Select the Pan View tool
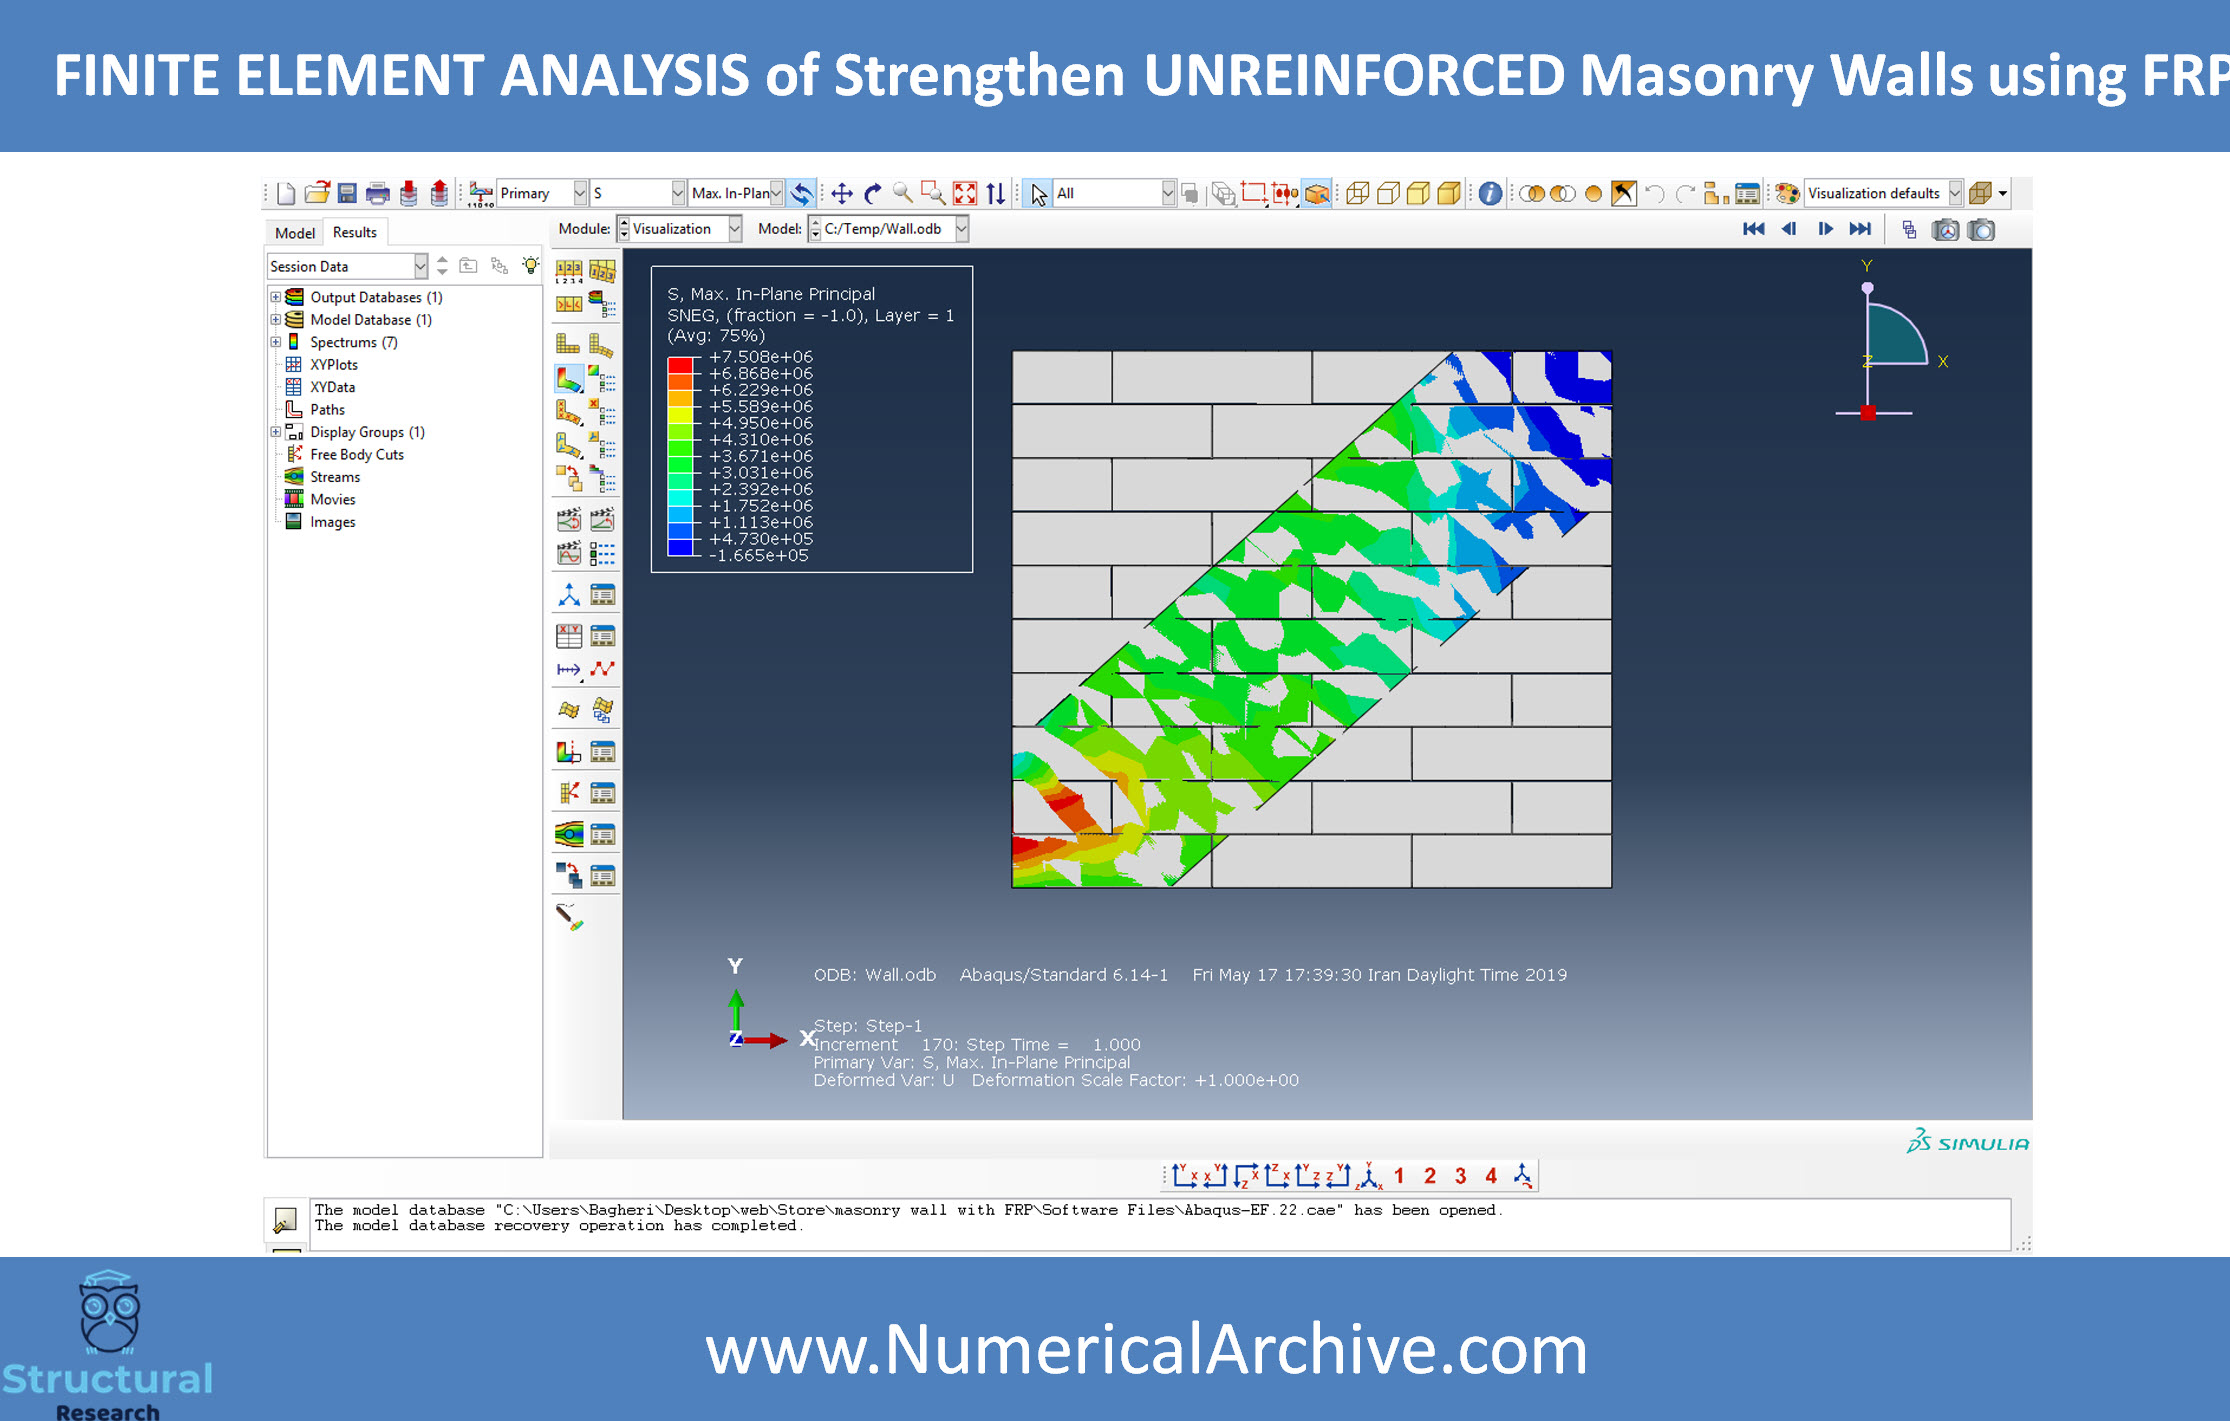This screenshot has height=1421, width=2230. tap(842, 193)
